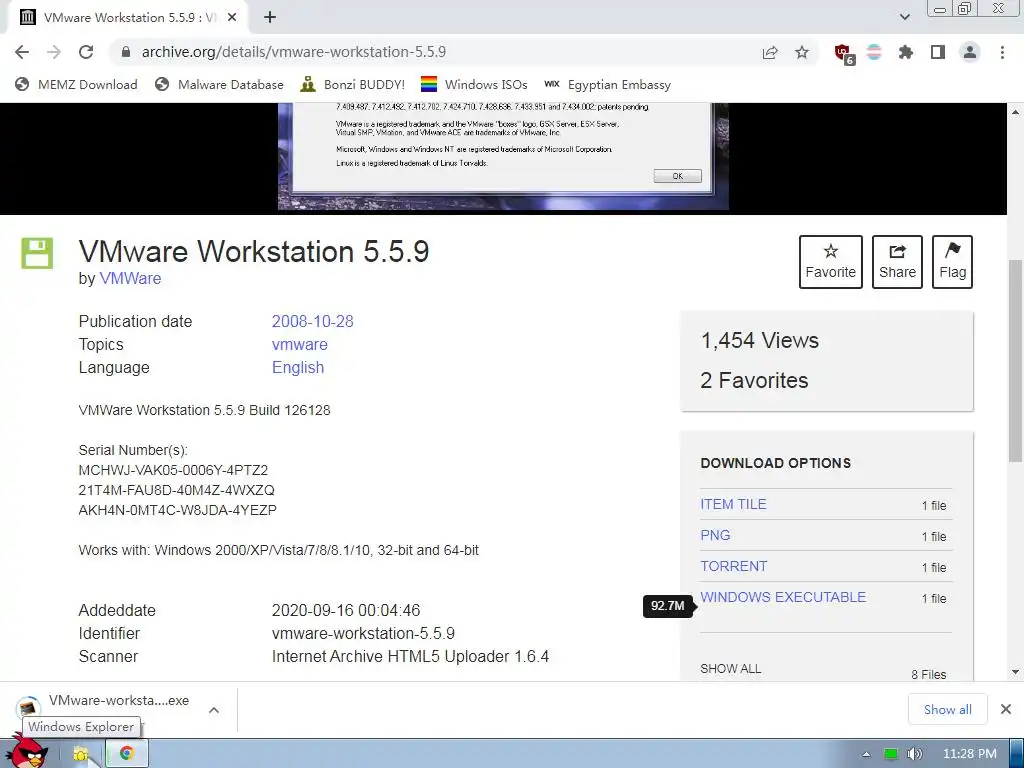
Task: Open the VMWare creator link
Action: (130, 278)
